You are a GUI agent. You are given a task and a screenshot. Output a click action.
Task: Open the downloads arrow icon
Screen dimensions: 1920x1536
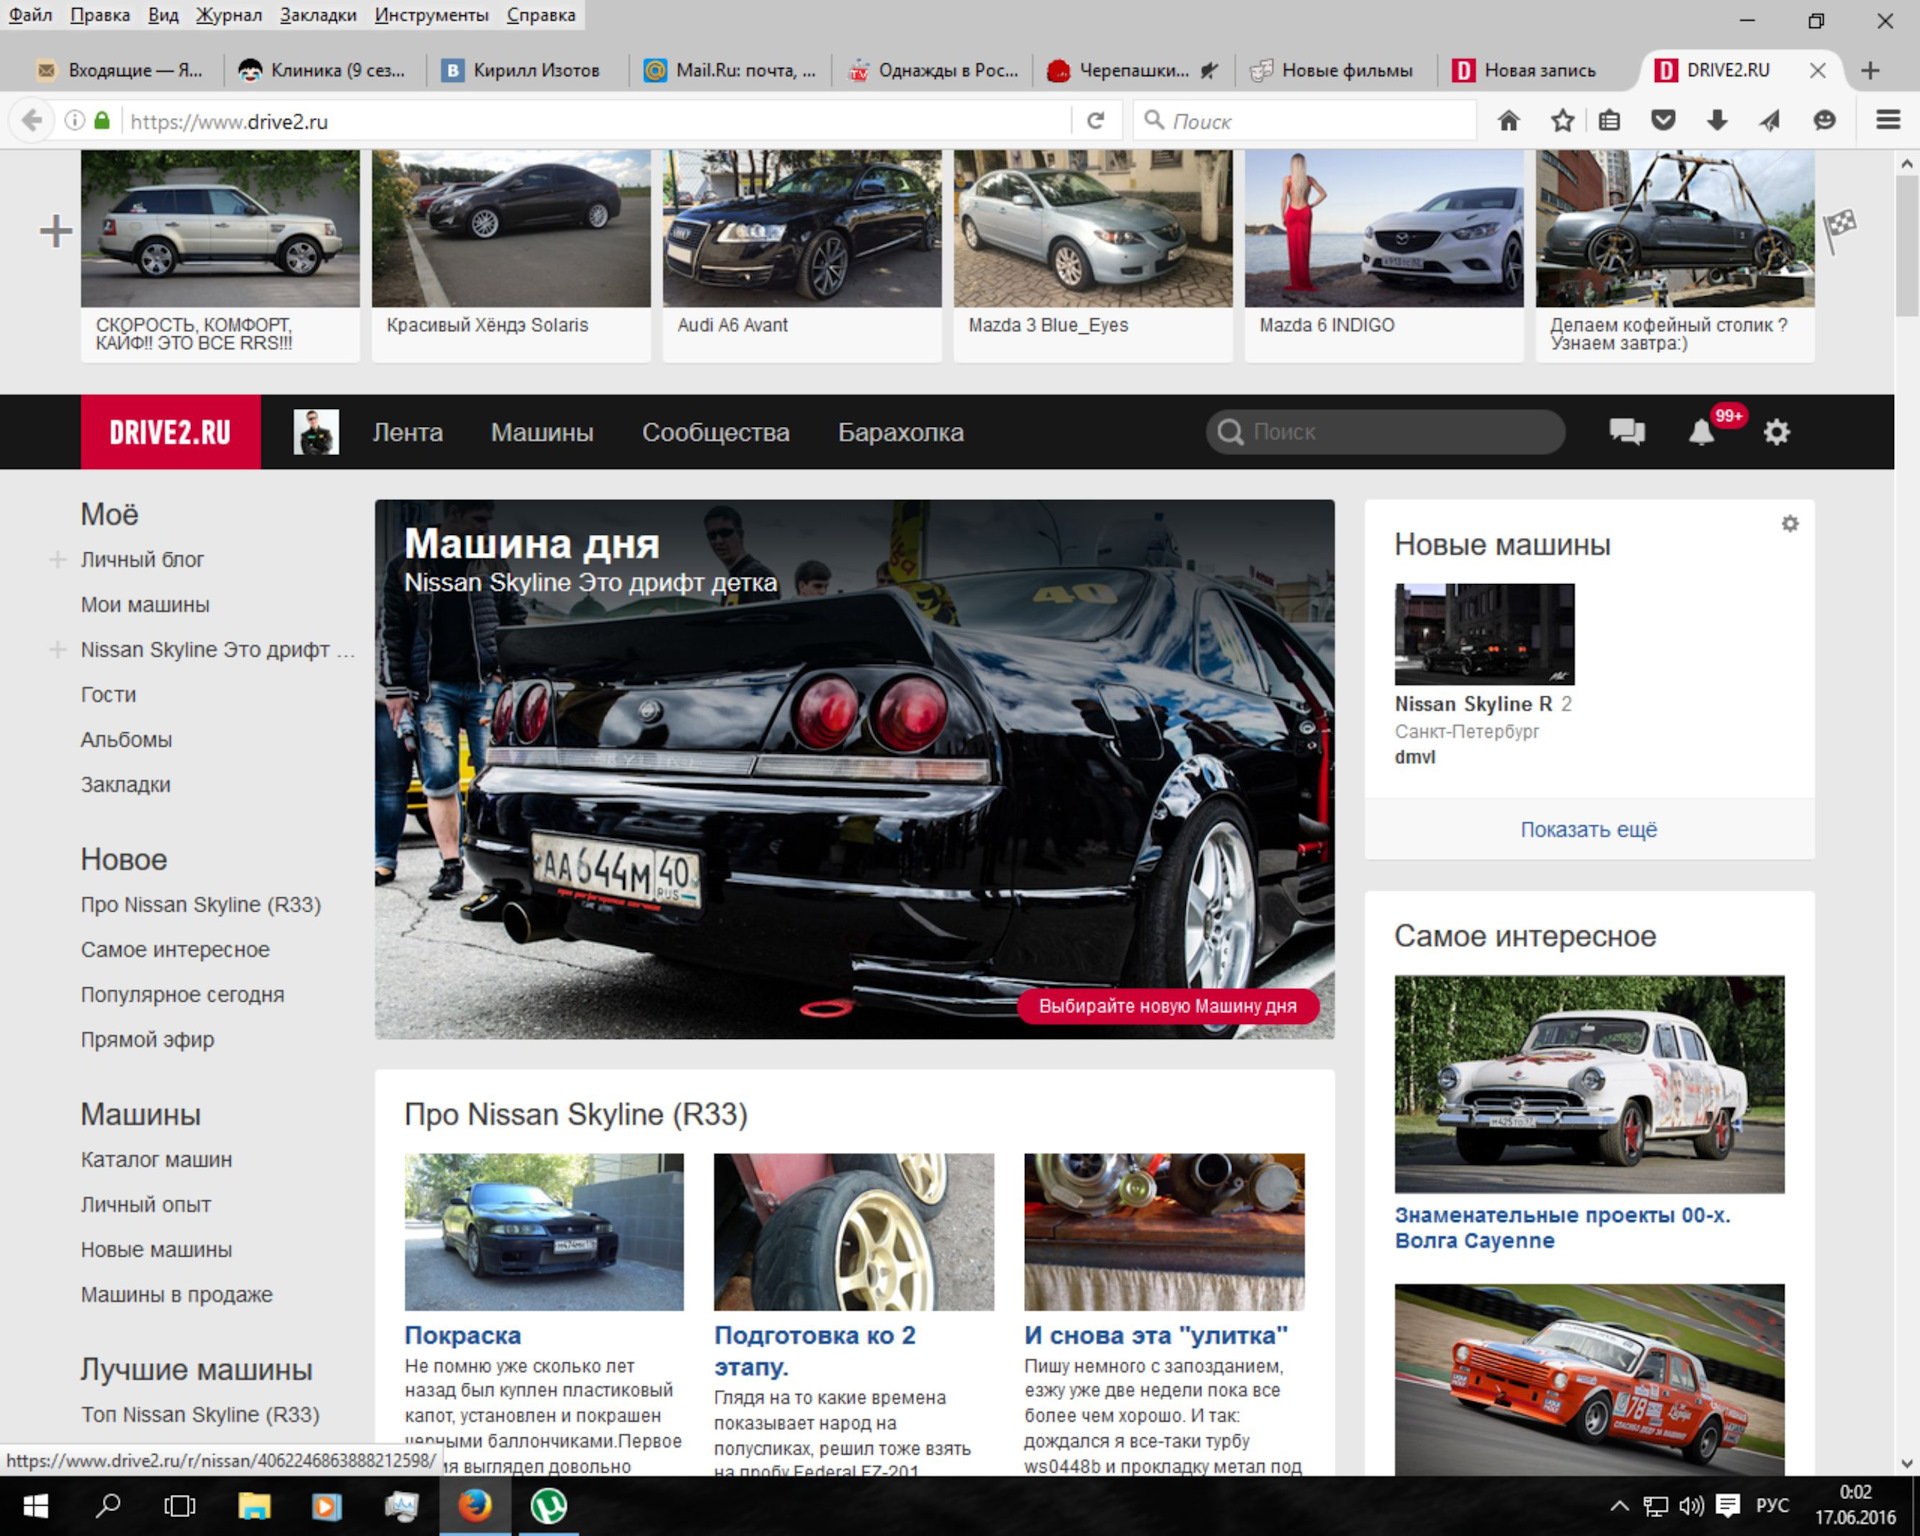pos(1717,121)
